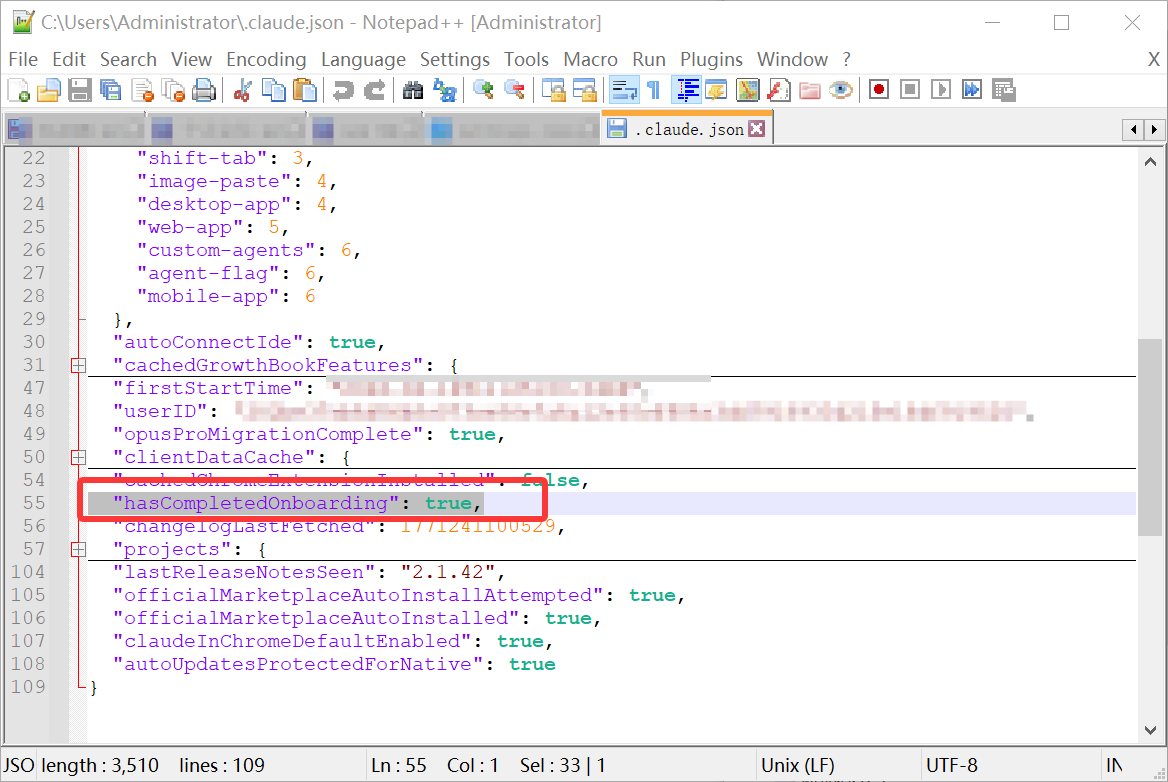Click the Zoom In magnifier icon
The image size is (1168, 782).
click(484, 90)
